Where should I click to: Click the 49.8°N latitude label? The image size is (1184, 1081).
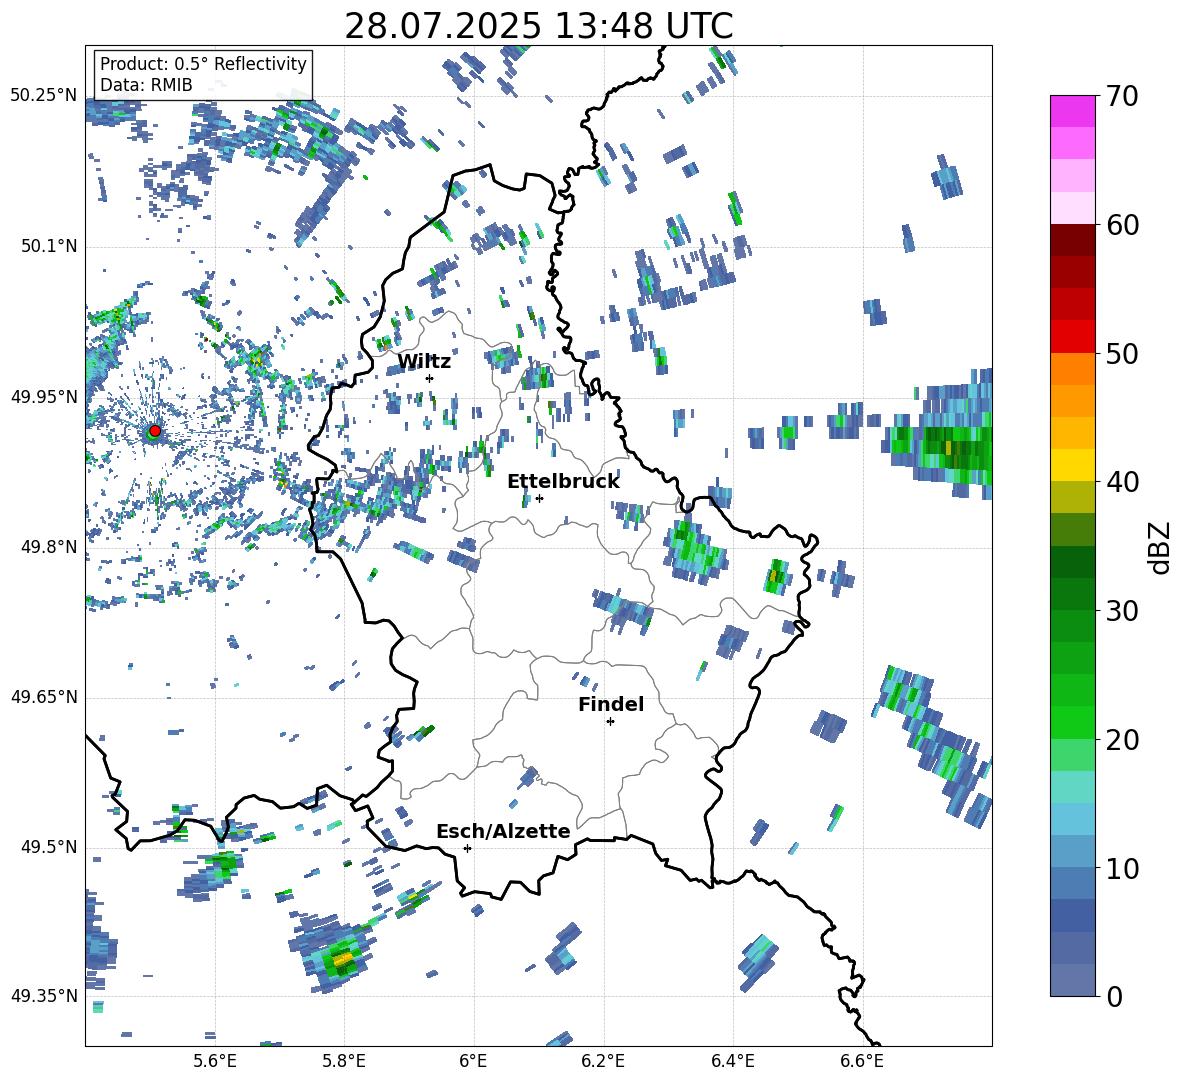point(49,547)
